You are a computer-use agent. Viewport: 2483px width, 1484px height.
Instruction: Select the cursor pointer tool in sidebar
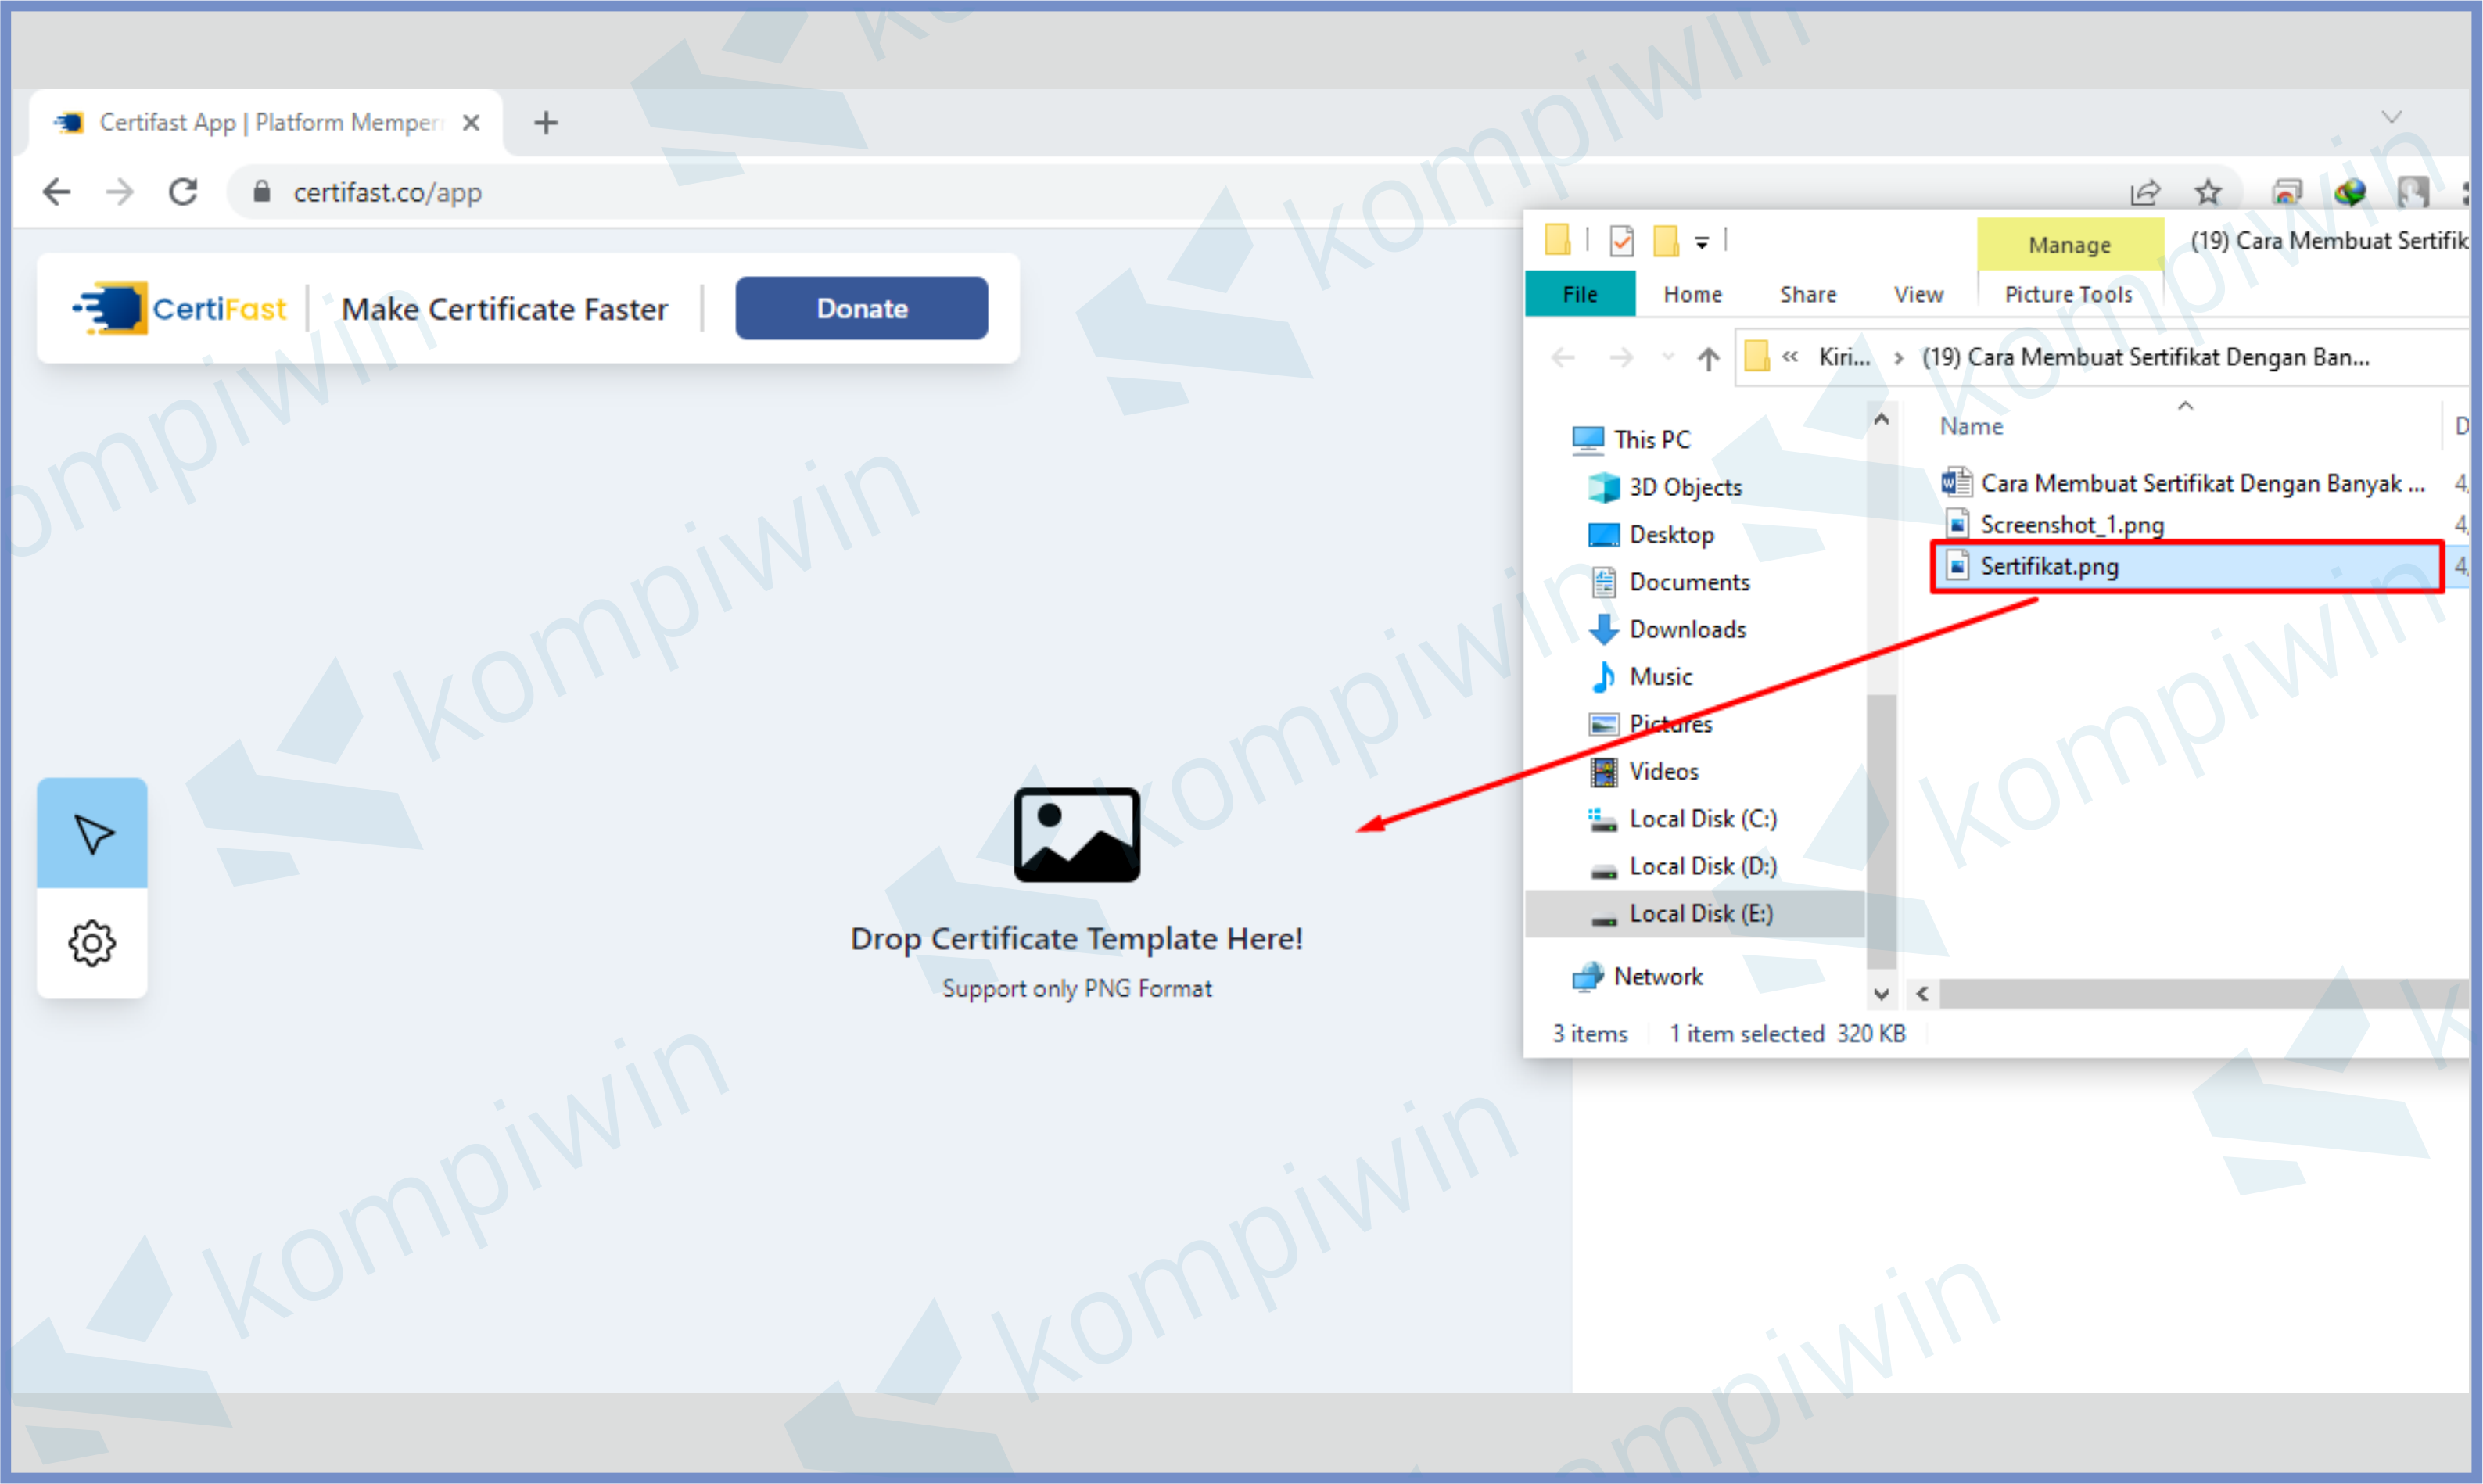(92, 833)
